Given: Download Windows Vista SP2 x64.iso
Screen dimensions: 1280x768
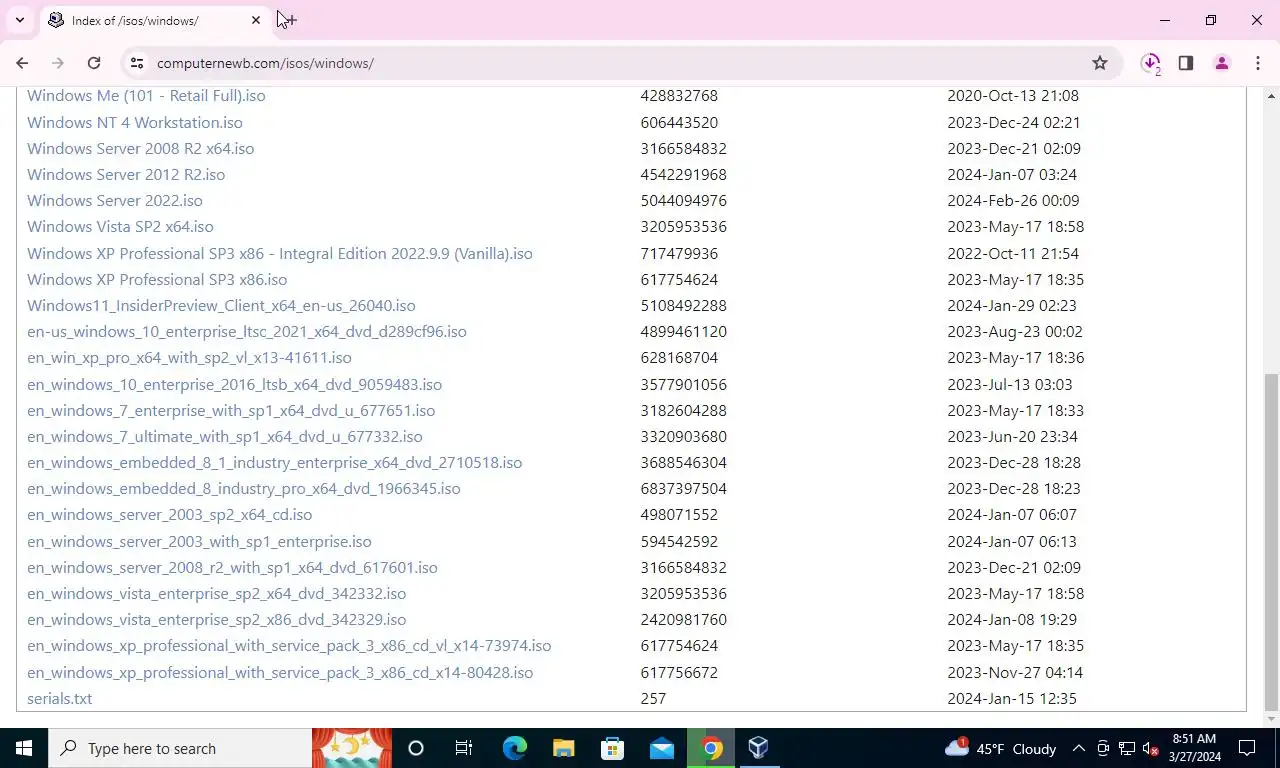Looking at the screenshot, I should point(120,227).
